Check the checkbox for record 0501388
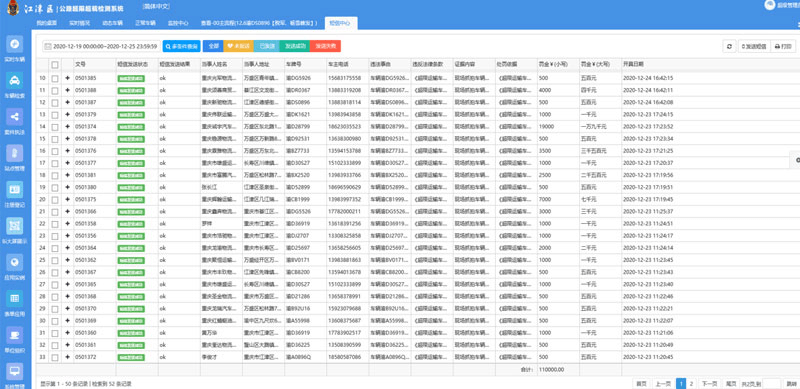800x389 pixels. [x=55, y=90]
